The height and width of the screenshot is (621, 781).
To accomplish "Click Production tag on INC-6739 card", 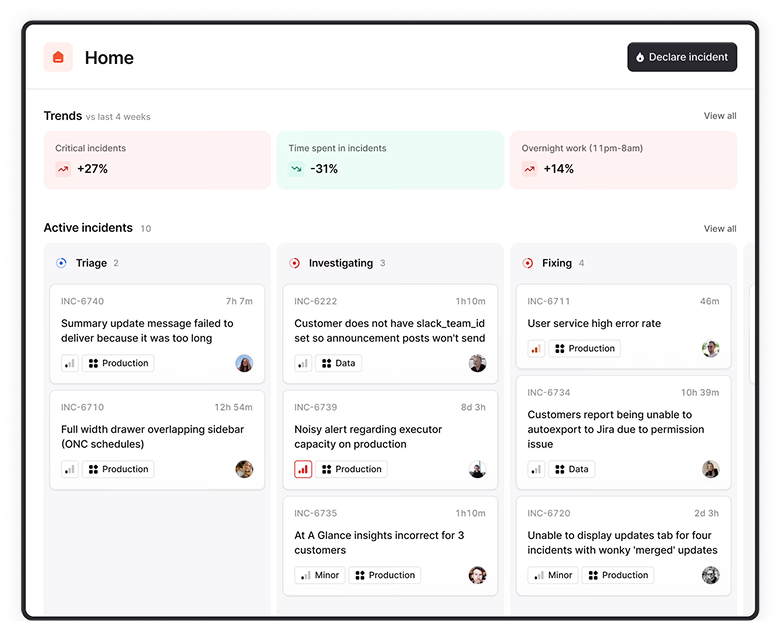I will click(x=351, y=469).
